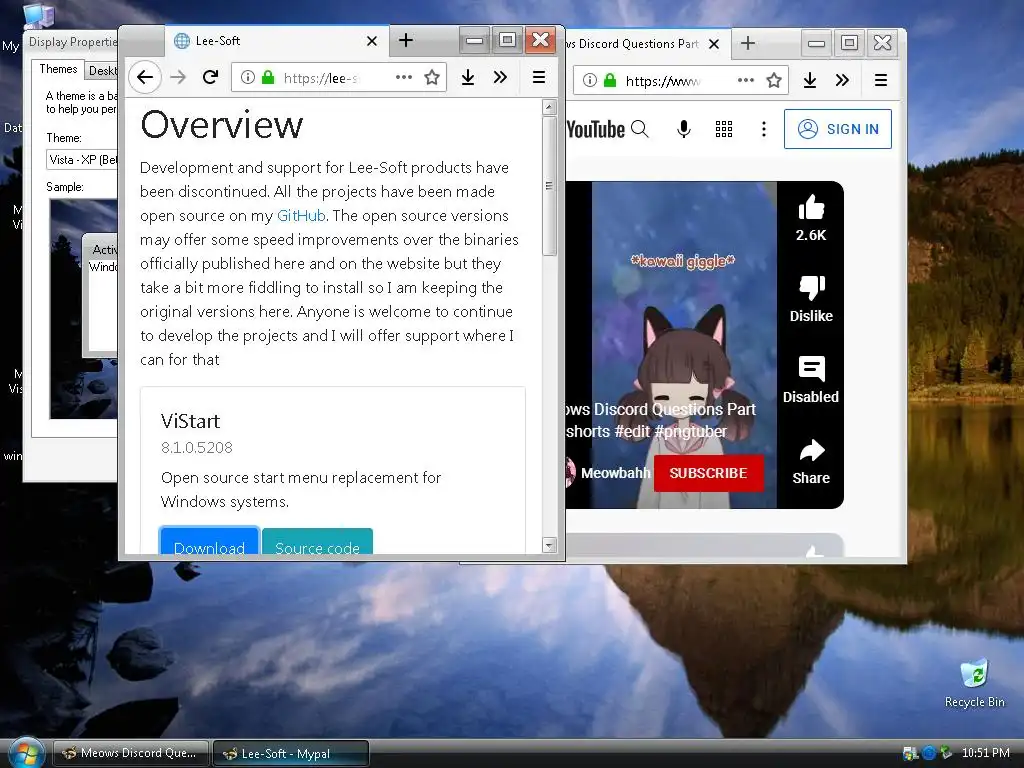The width and height of the screenshot is (1024, 768).
Task: Click Lee-Soft page vertical scrollbar thumb
Action: [x=549, y=185]
